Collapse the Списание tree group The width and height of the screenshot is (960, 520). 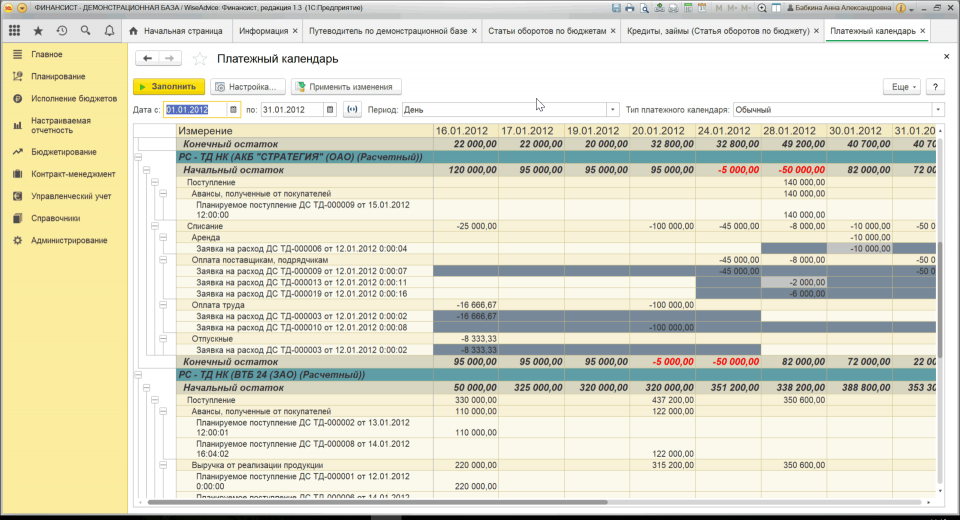(x=155, y=227)
